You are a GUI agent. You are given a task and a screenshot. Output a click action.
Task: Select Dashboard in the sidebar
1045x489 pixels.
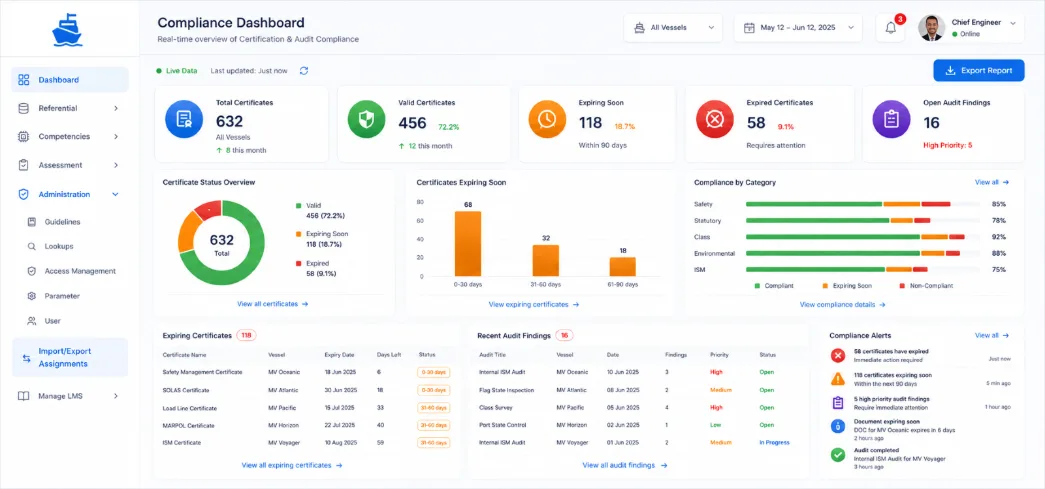tap(70, 80)
